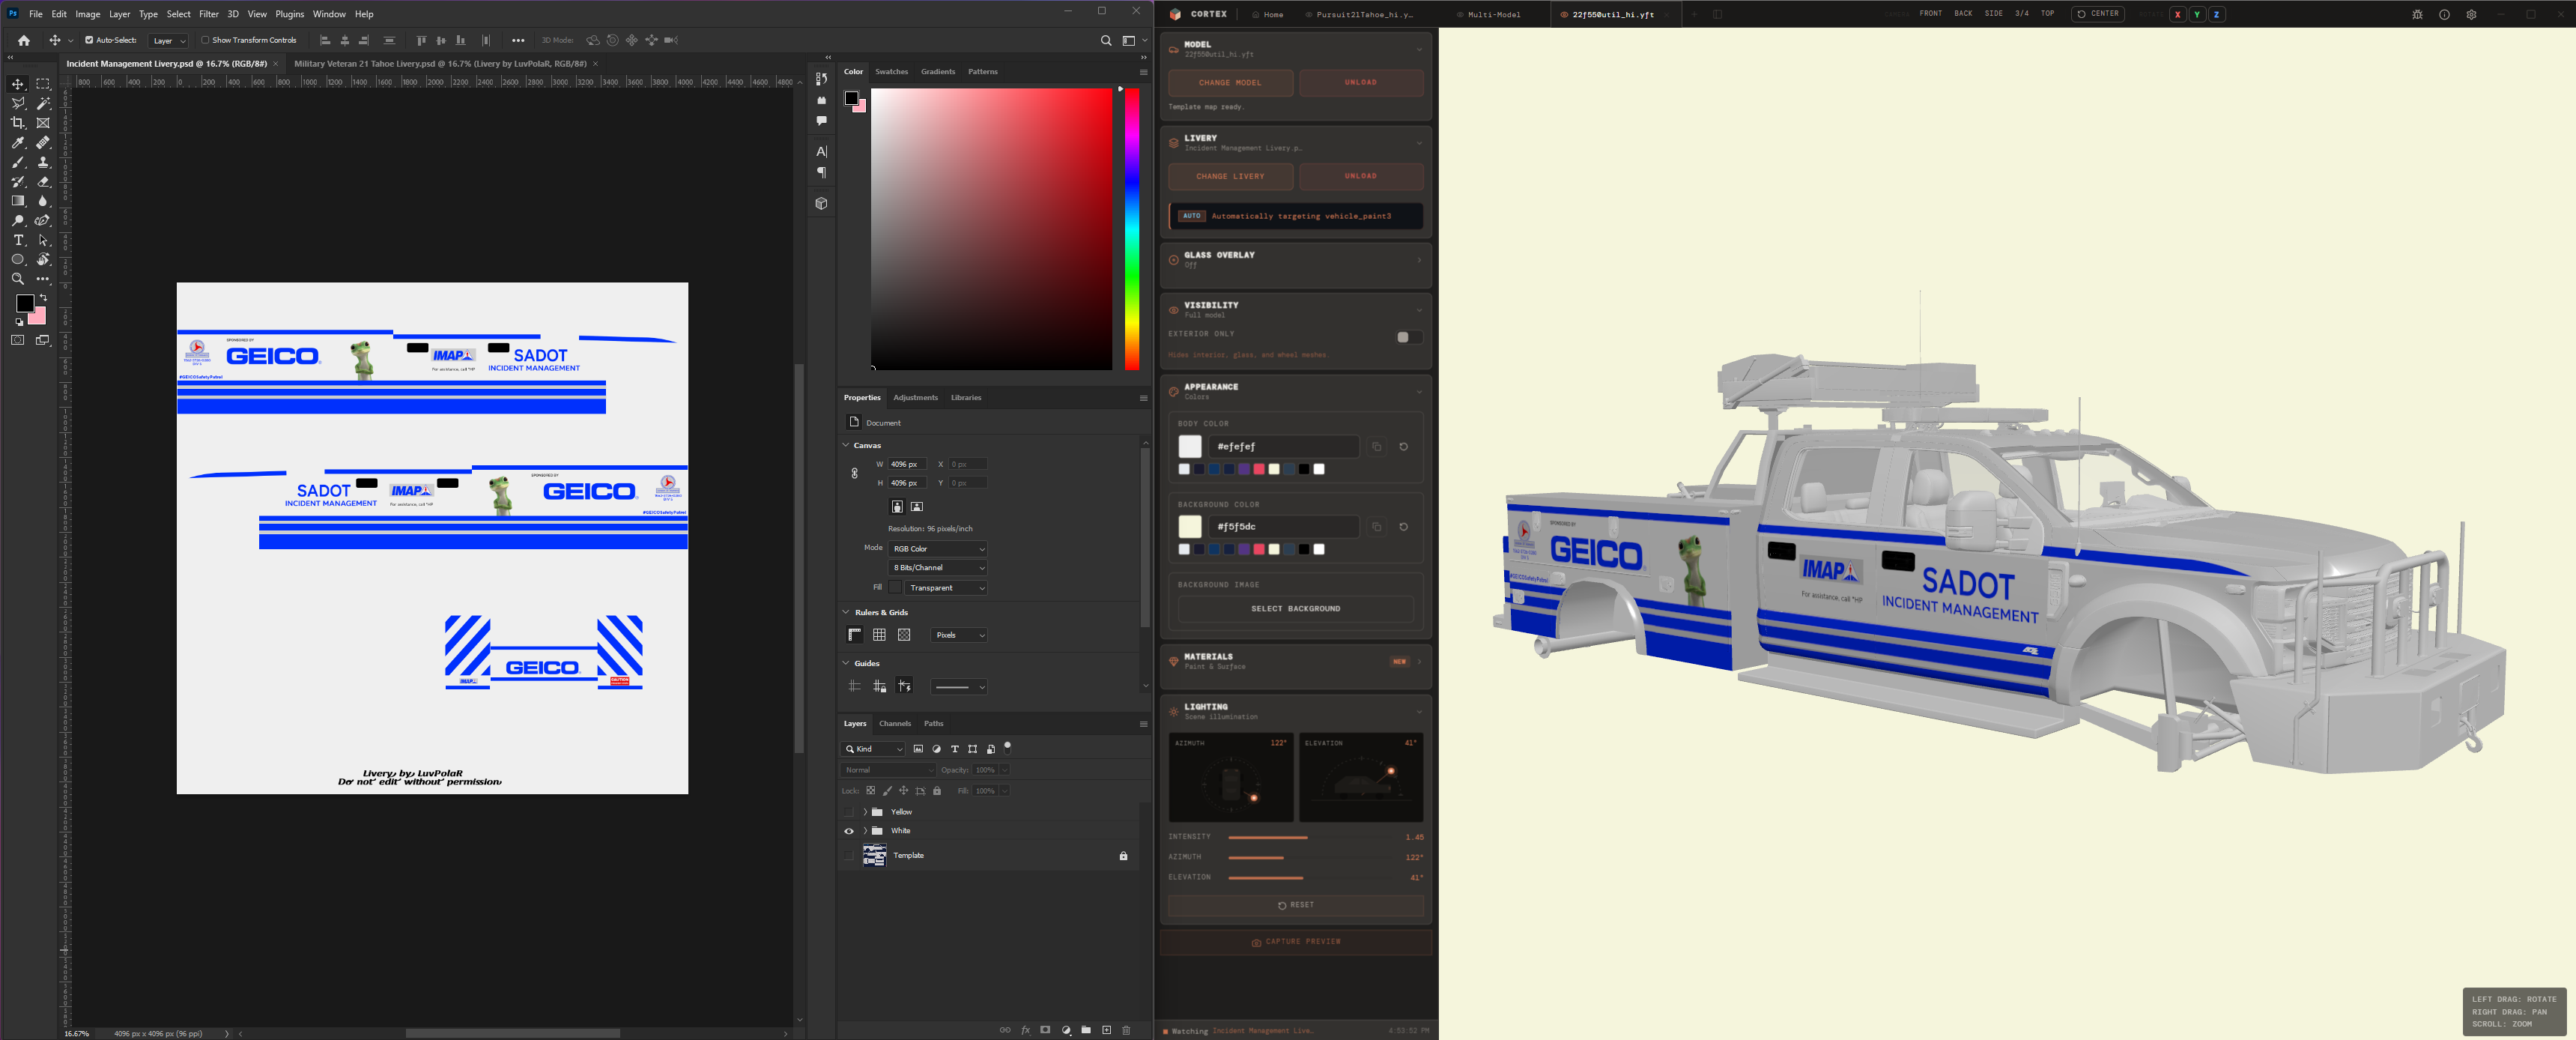Open the Cortex bug report icon

point(2417,14)
